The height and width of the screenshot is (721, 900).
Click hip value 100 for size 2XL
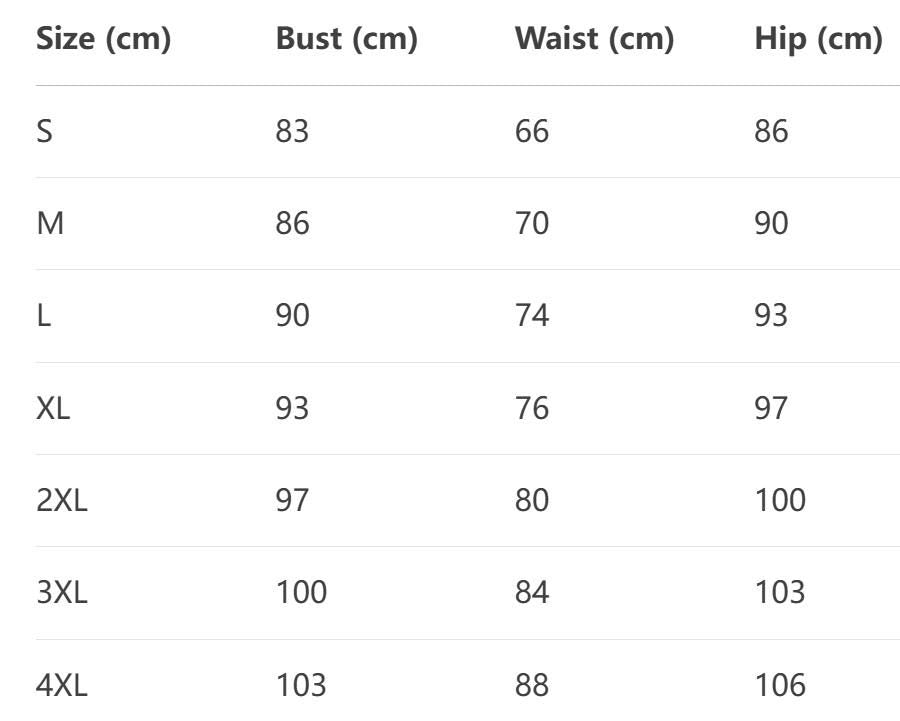pos(780,500)
